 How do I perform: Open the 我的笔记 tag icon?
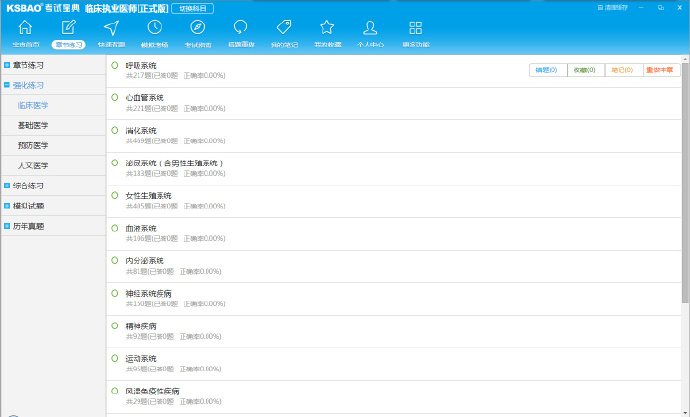(x=284, y=27)
